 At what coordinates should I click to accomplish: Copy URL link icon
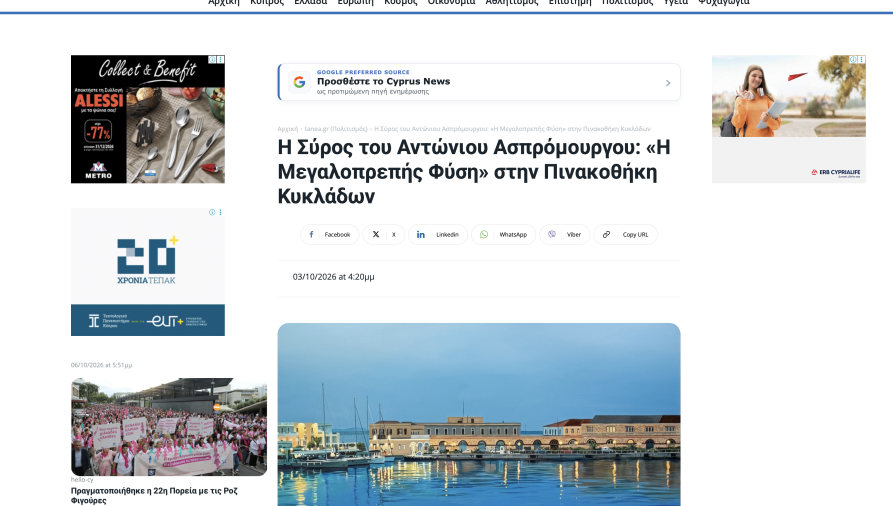(607, 234)
